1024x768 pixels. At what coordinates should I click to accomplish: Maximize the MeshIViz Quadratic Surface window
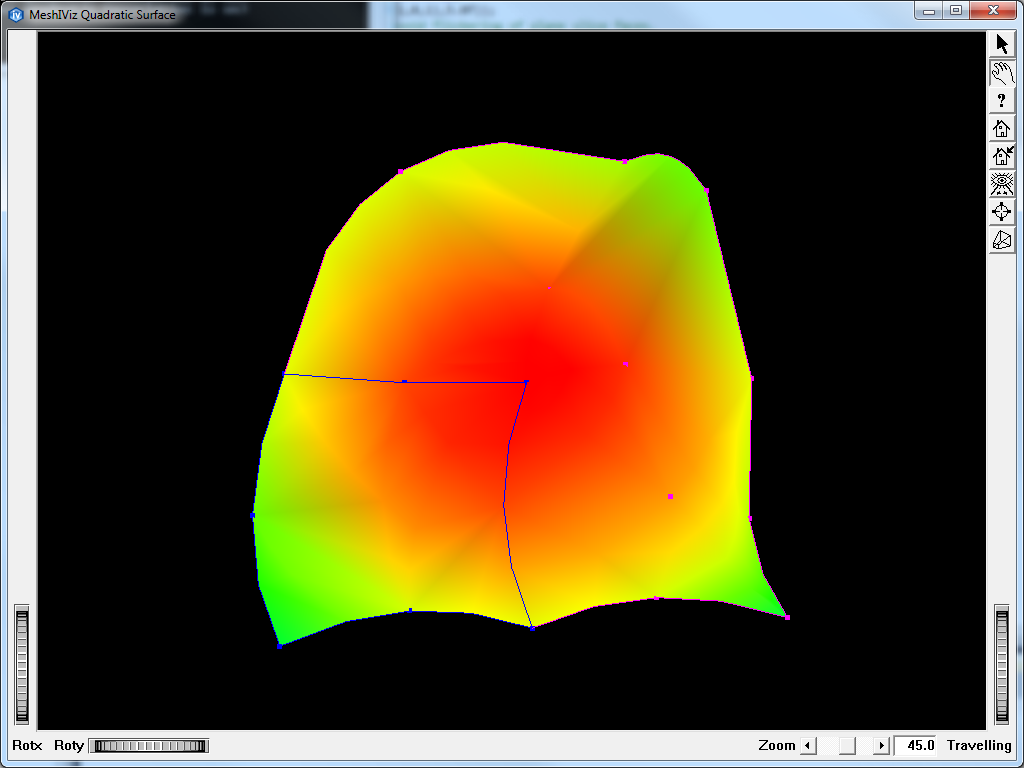tap(956, 11)
